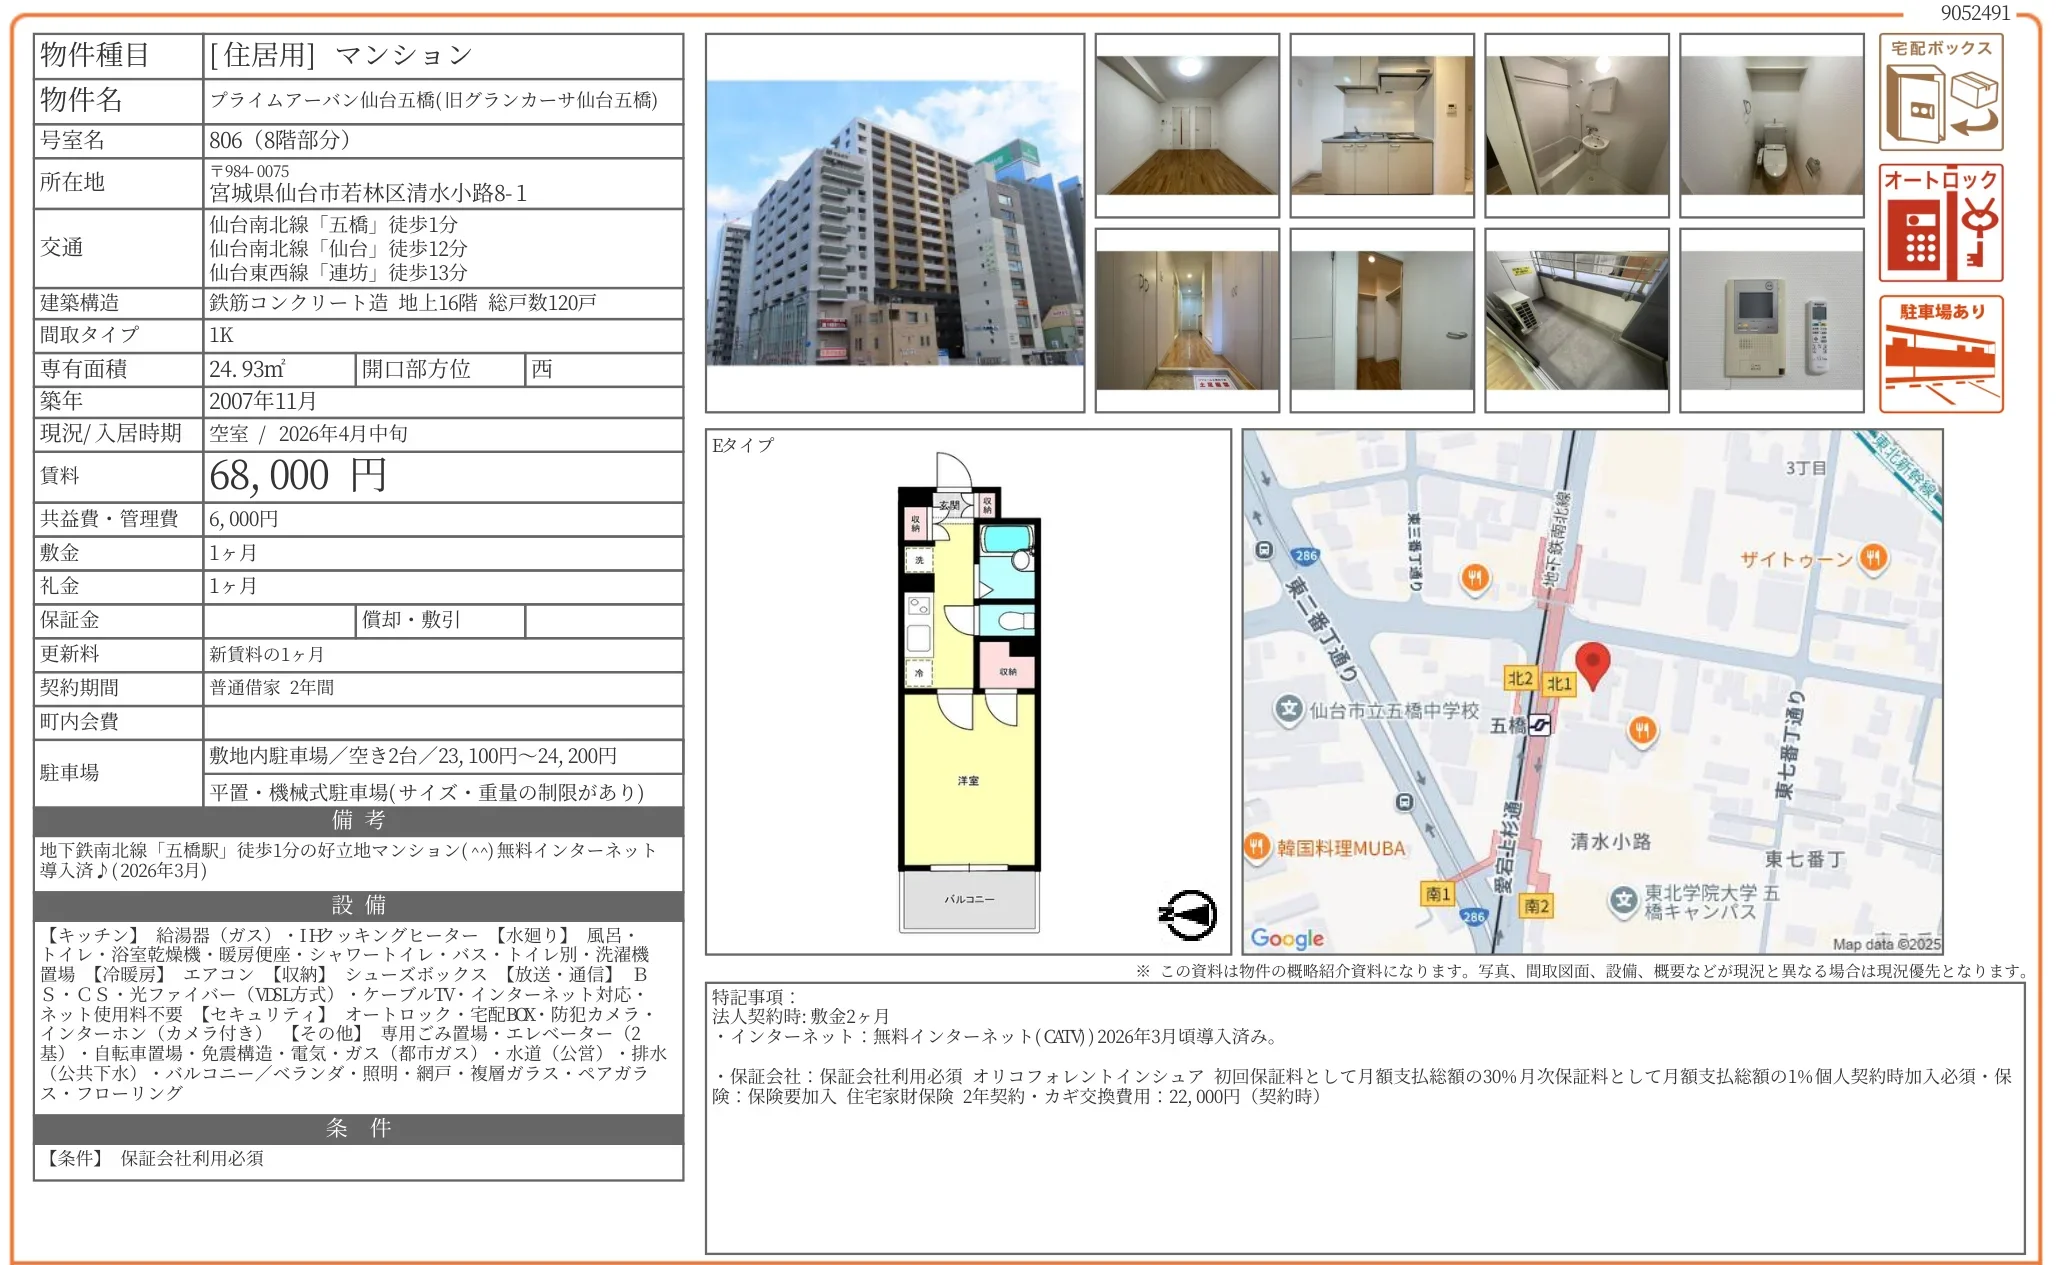2056x1265 pixels.
Task: Click the オートロック auto-lock icon
Action: pyautogui.click(x=1940, y=223)
